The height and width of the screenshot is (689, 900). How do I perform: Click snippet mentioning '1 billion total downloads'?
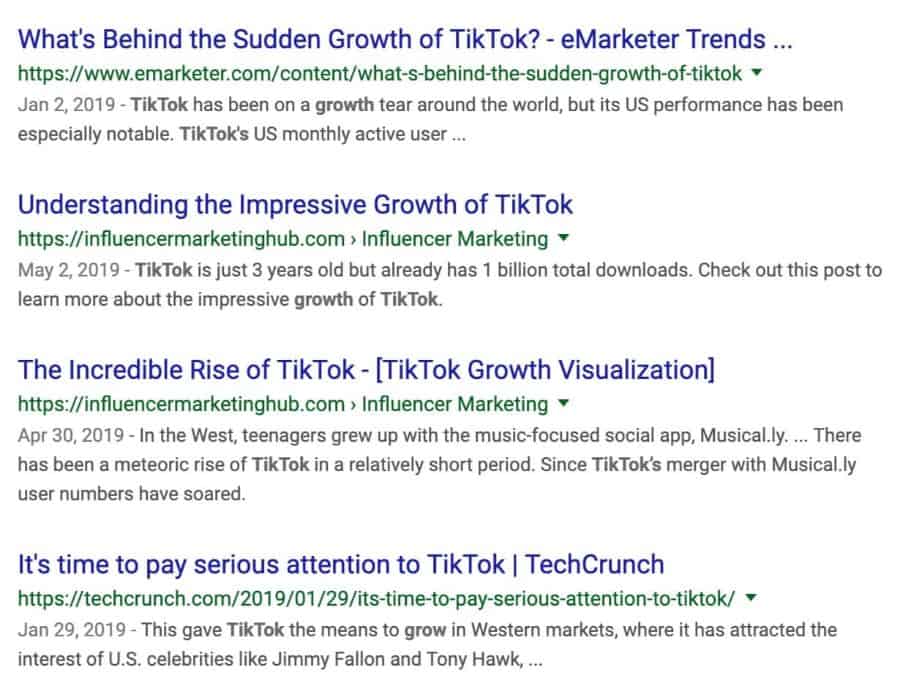click(x=450, y=285)
